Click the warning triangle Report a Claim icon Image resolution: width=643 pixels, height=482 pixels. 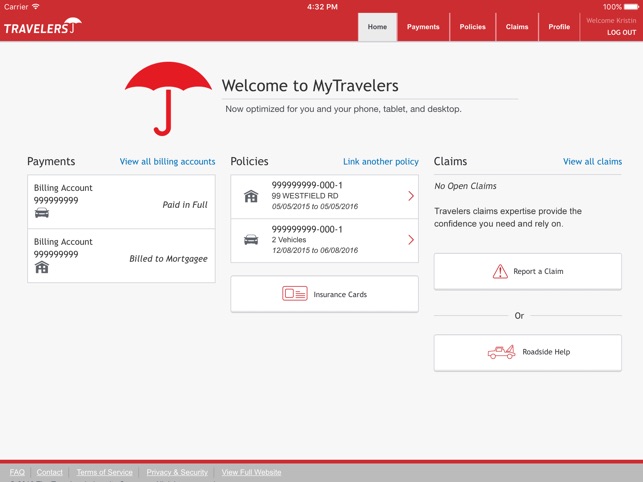(500, 271)
